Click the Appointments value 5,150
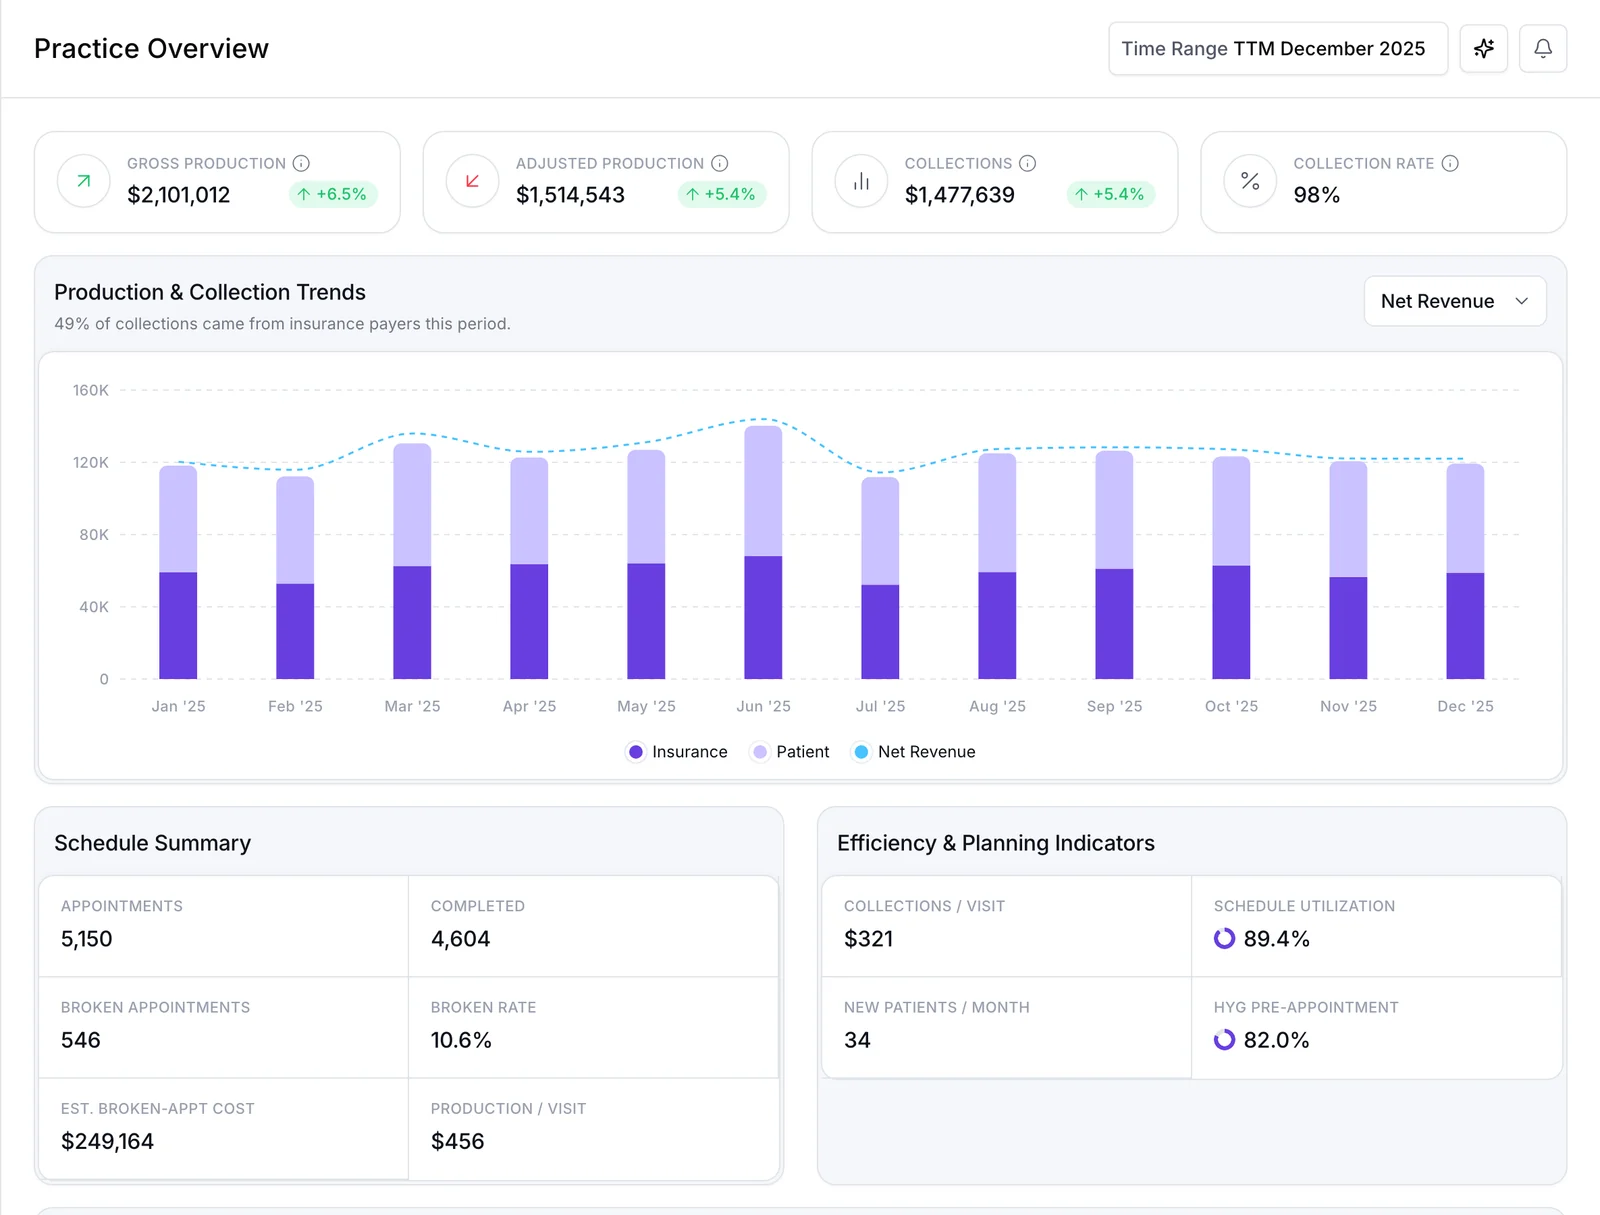 [87, 939]
